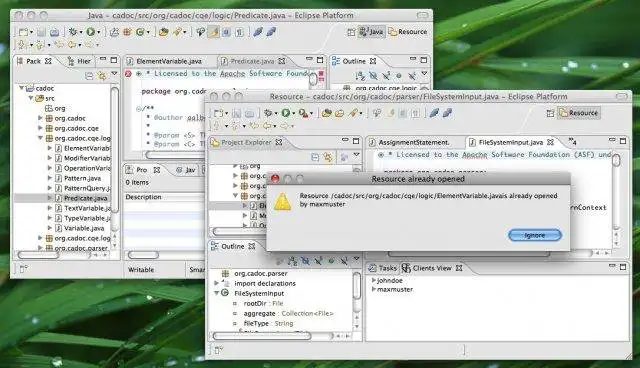Click the green Run icon in the Resource window toolbar
640x368 pixels.
click(x=286, y=113)
